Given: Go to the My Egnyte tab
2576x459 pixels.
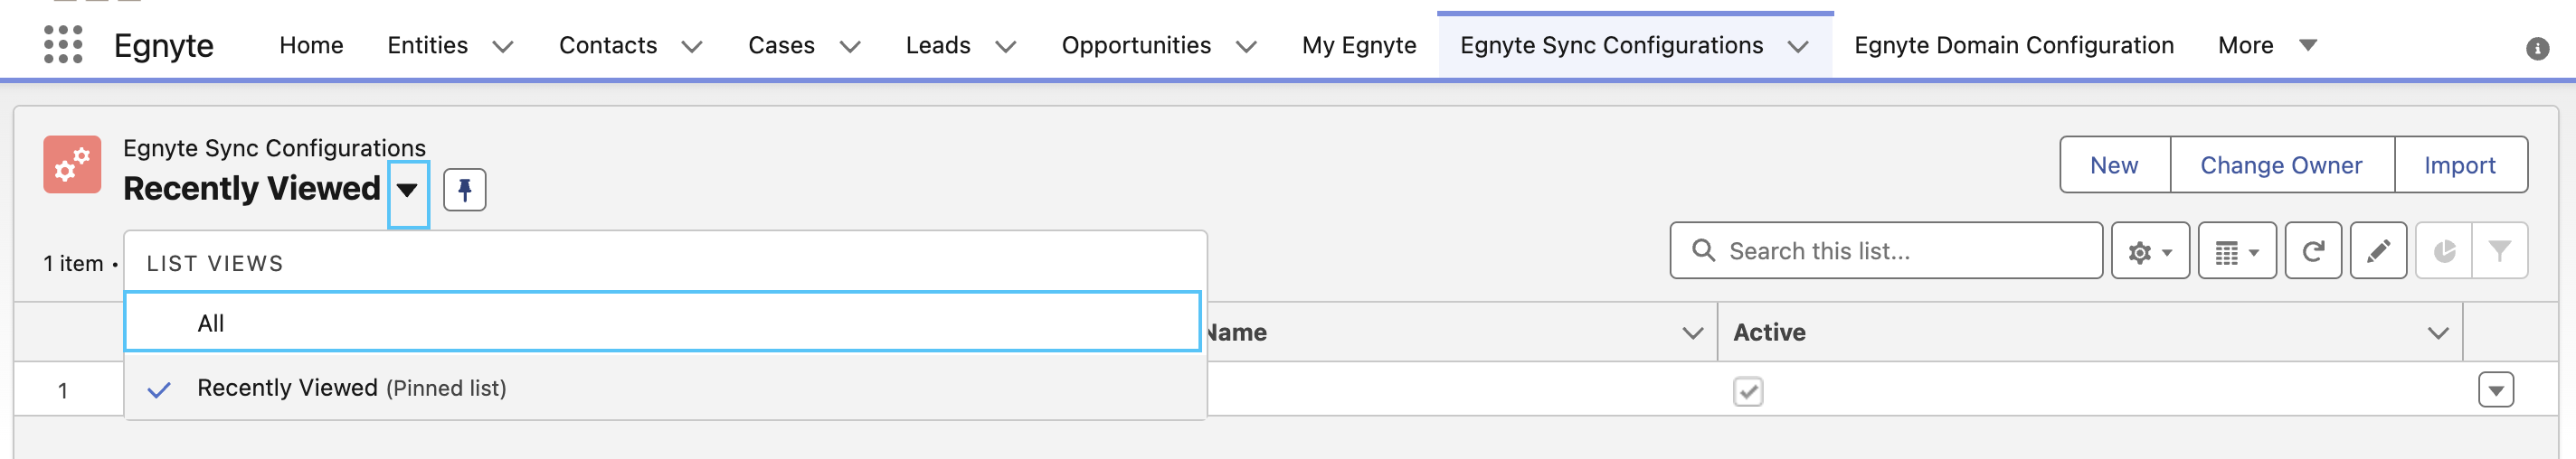Looking at the screenshot, I should [1359, 45].
